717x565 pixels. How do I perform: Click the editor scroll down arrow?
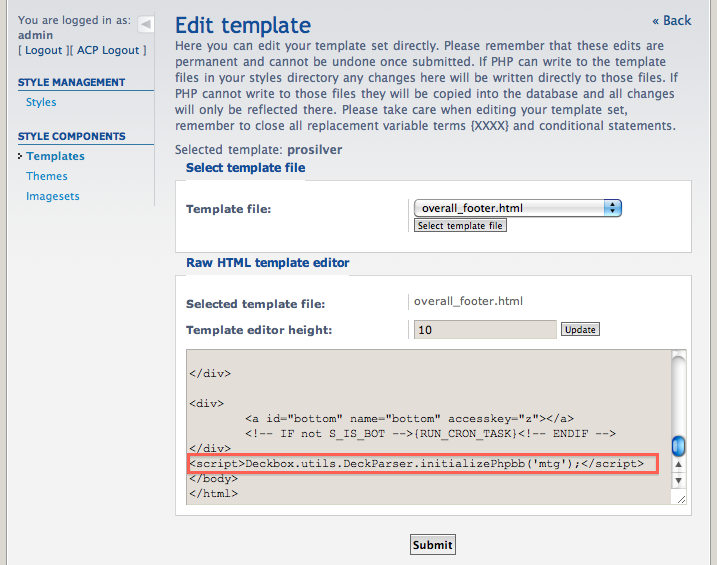[x=679, y=480]
